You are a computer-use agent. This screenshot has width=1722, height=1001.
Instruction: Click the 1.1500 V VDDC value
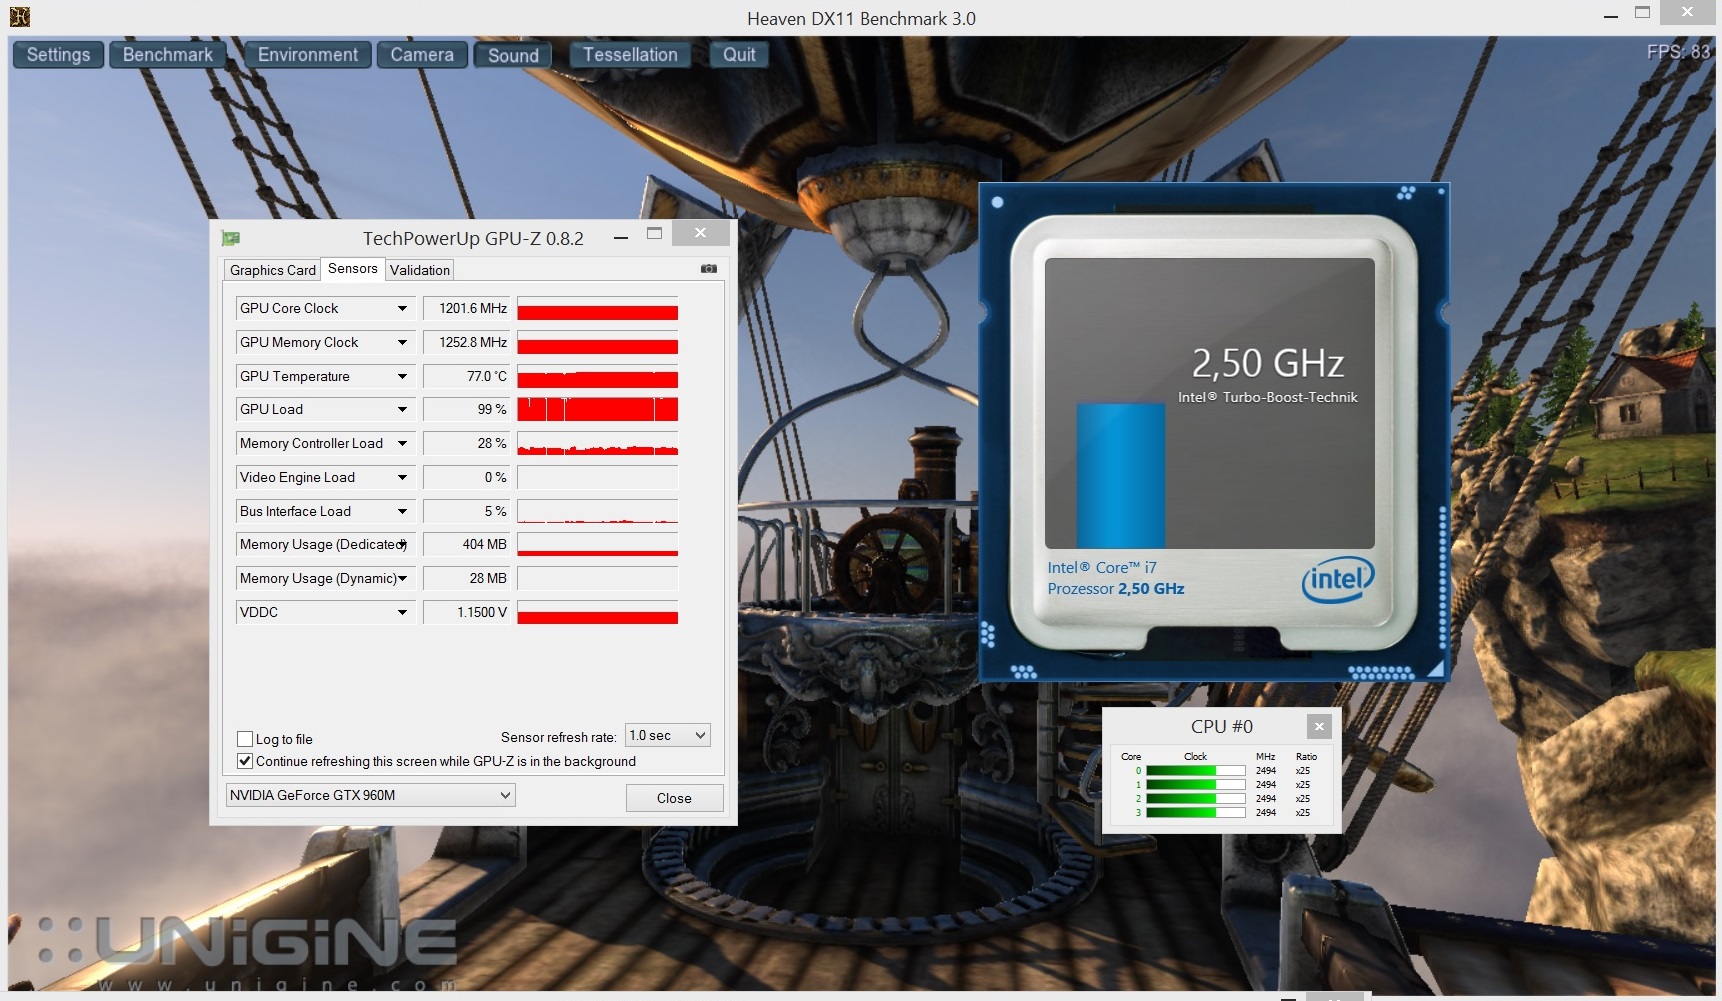pyautogui.click(x=467, y=612)
